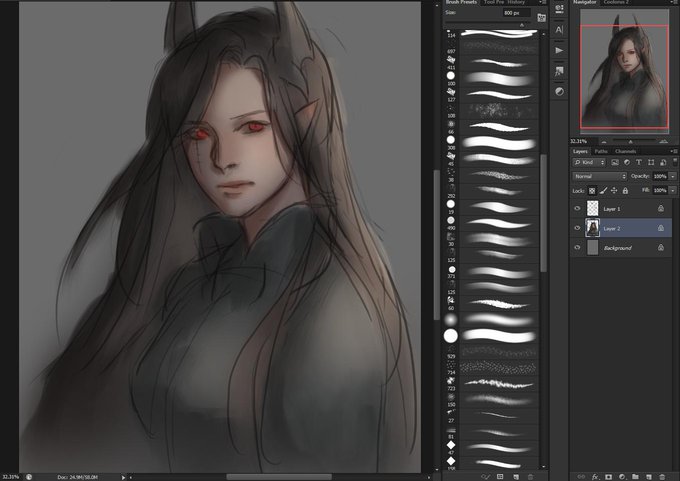This screenshot has height=481, width=680.
Task: Enable lock transparent pixels icon
Action: pyautogui.click(x=592, y=191)
